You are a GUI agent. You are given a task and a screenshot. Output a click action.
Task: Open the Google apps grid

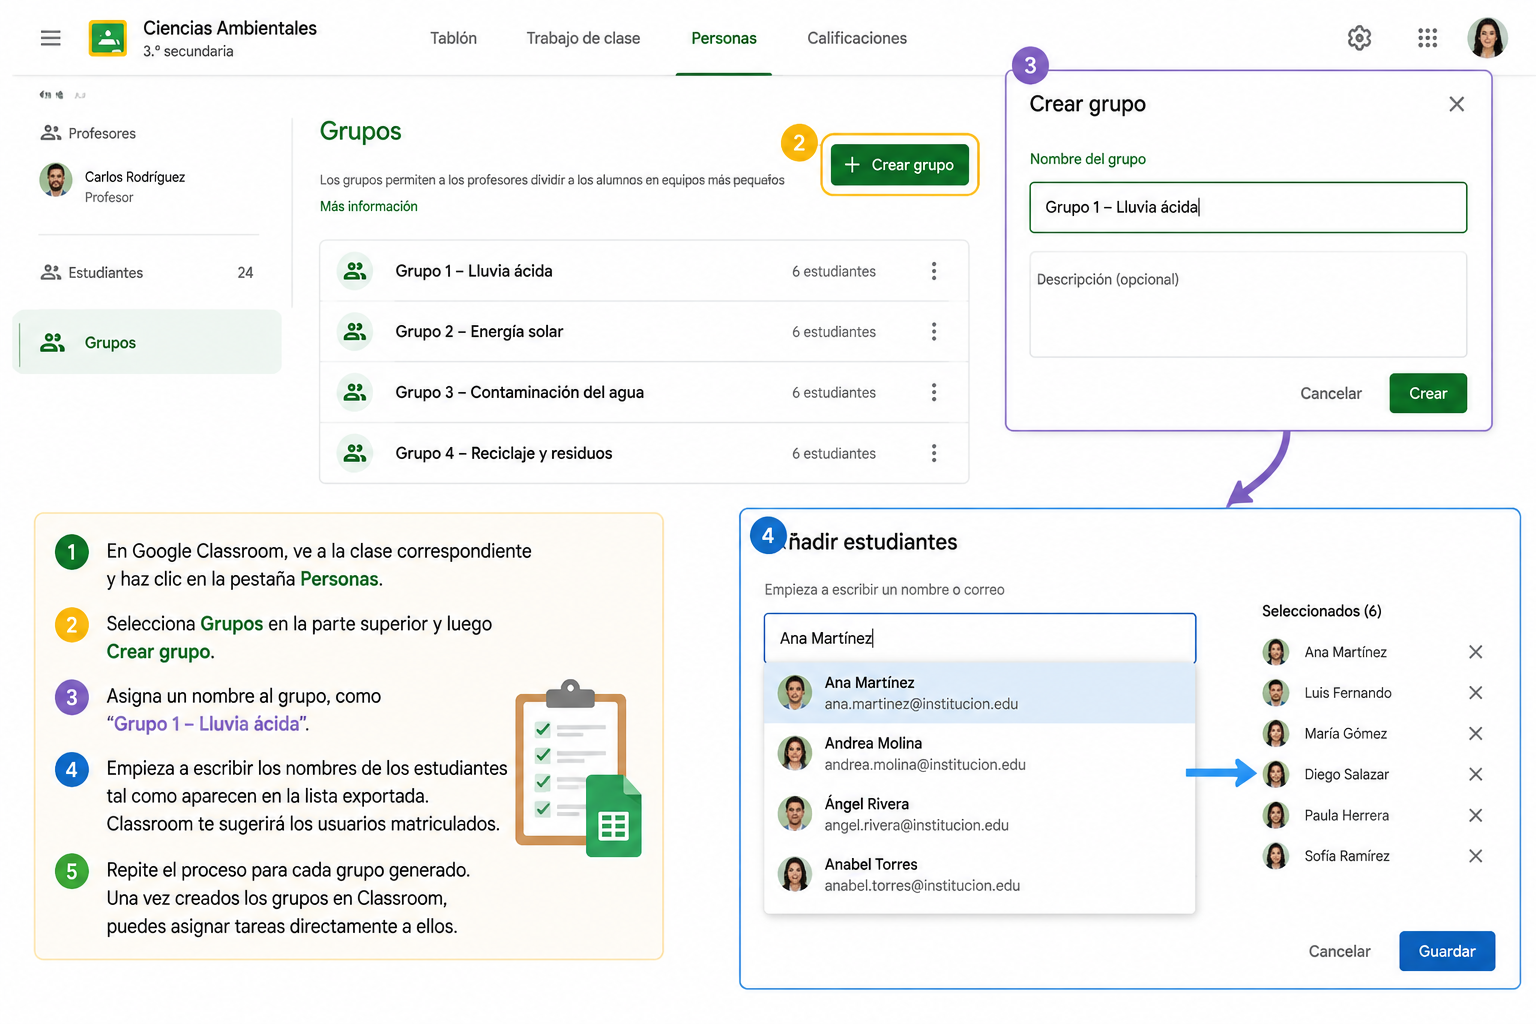(x=1427, y=38)
